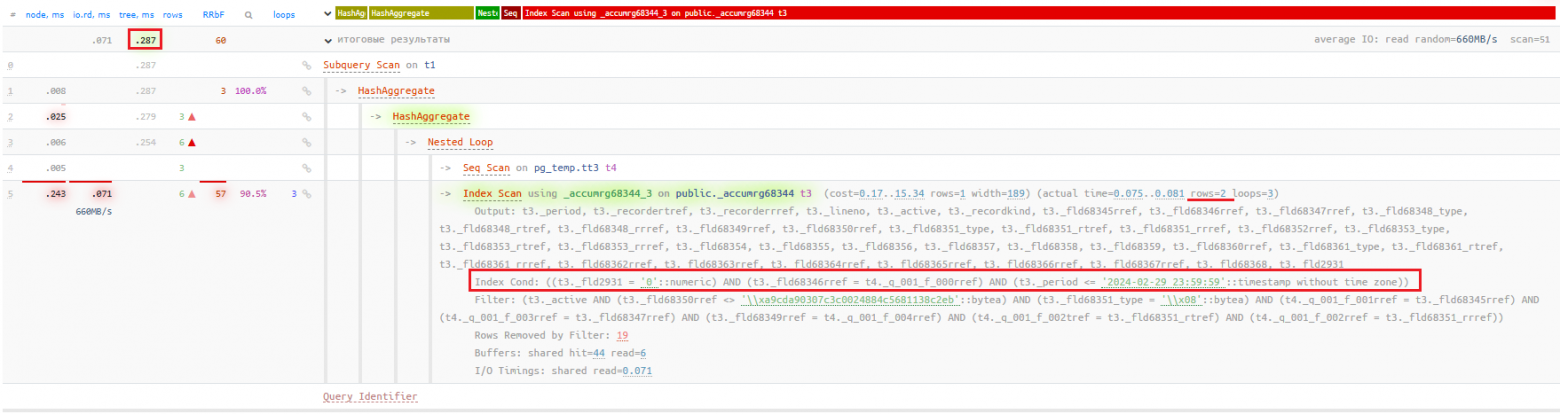The height and width of the screenshot is (414, 1560).
Task: Click 100.0% value in row 1
Action: pyautogui.click(x=250, y=91)
